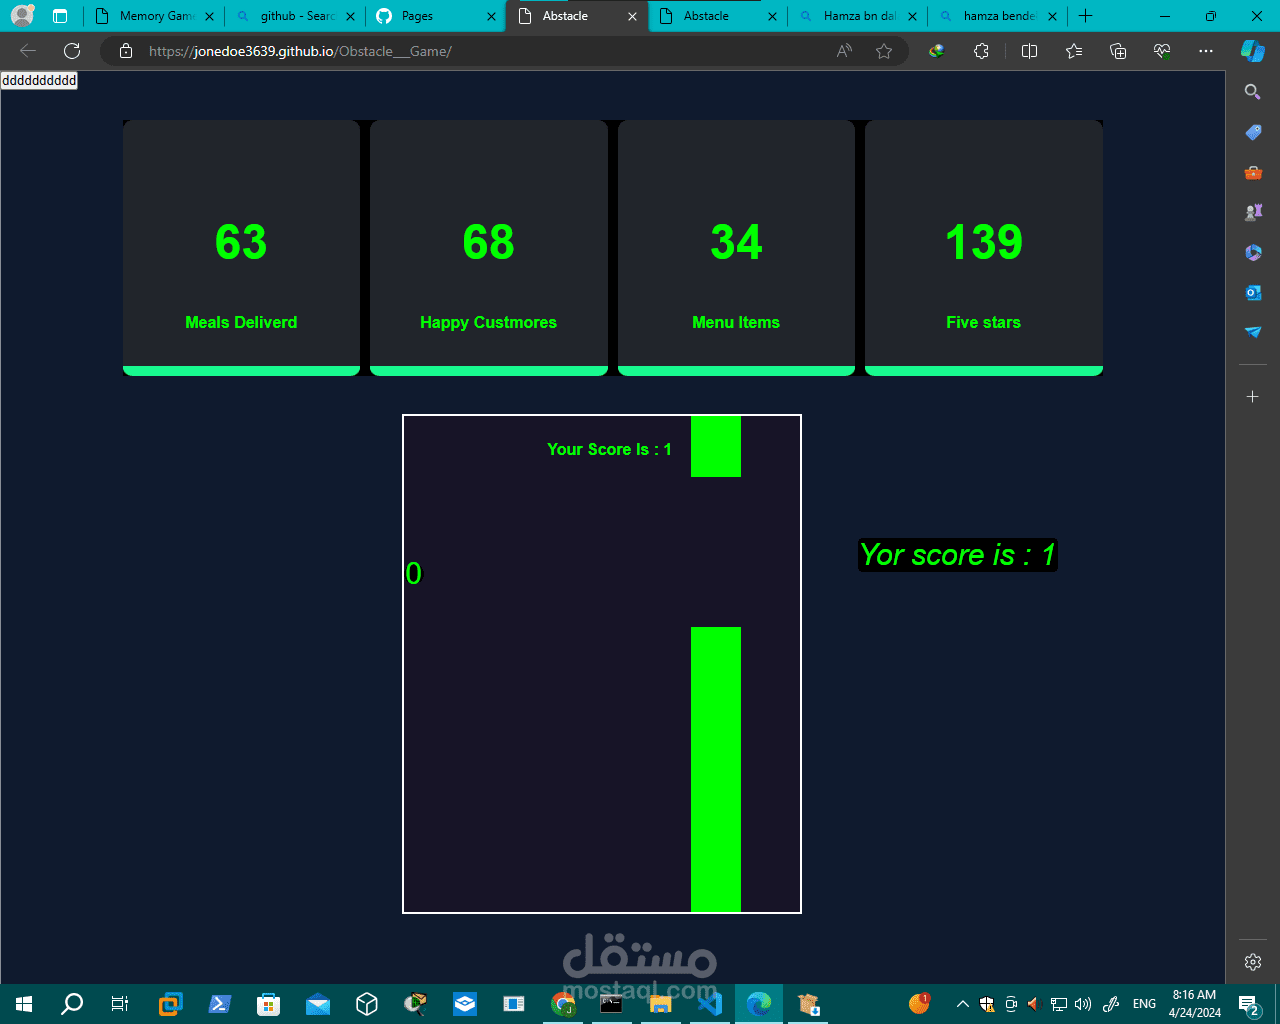Viewport: 1280px width, 1024px height.
Task: Open PowerShell from taskbar
Action: pos(219,1004)
